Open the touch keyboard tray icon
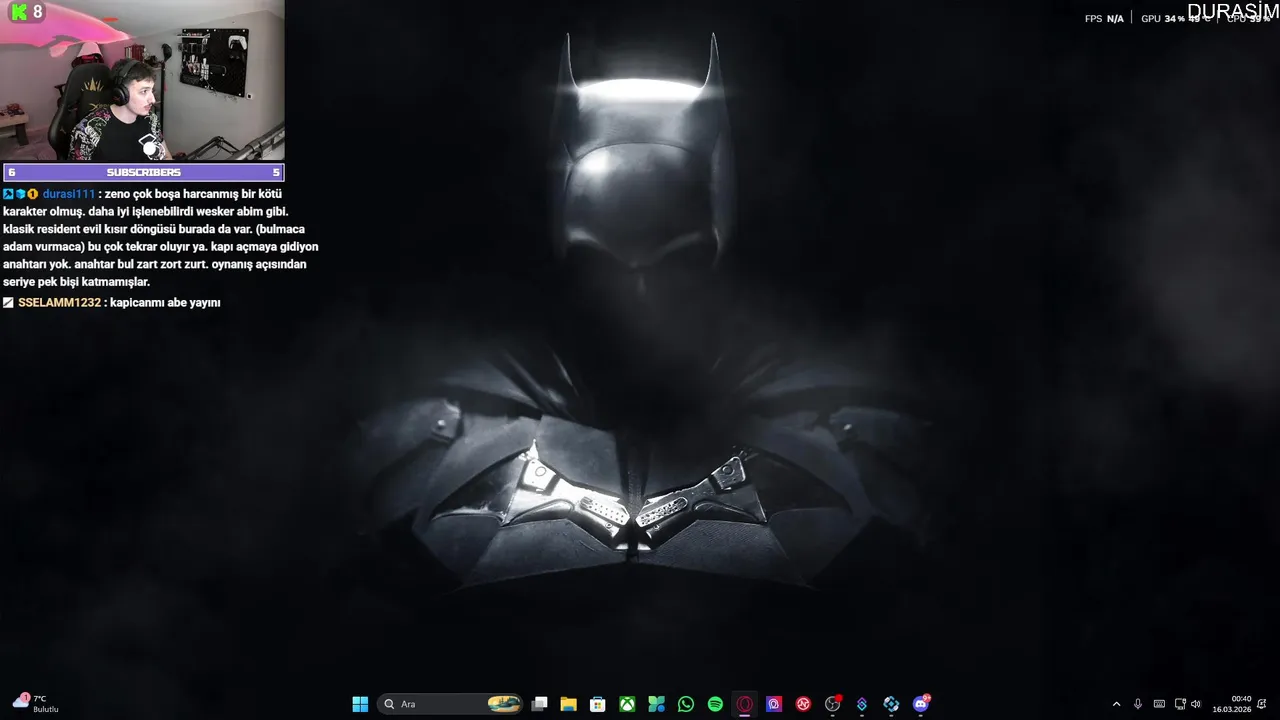This screenshot has width=1280, height=720. [x=1159, y=704]
